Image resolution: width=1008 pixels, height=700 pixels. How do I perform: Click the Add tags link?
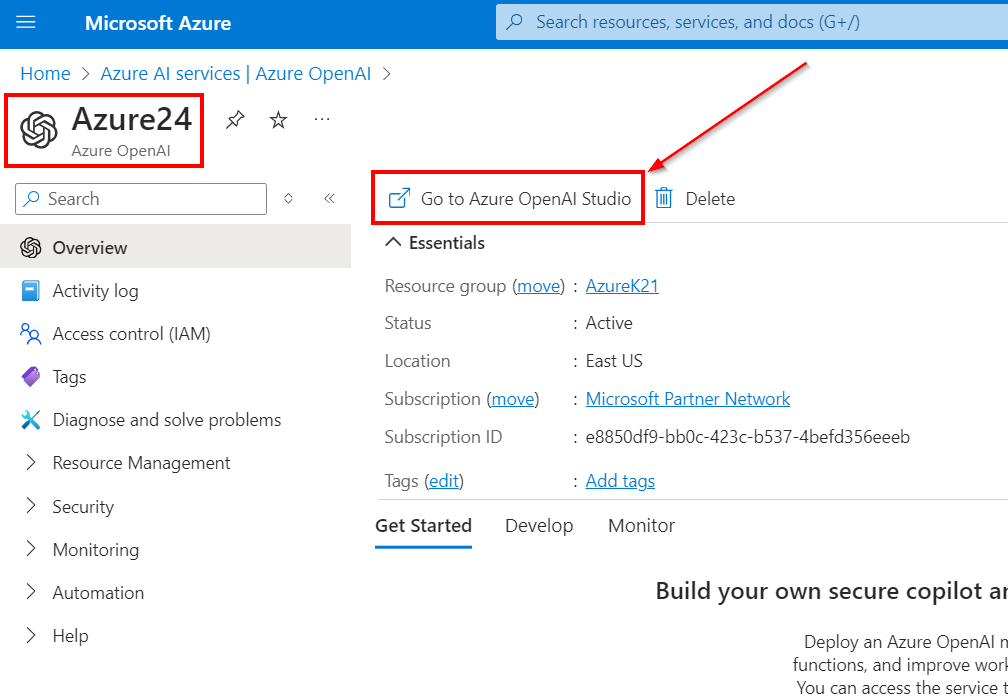[620, 481]
